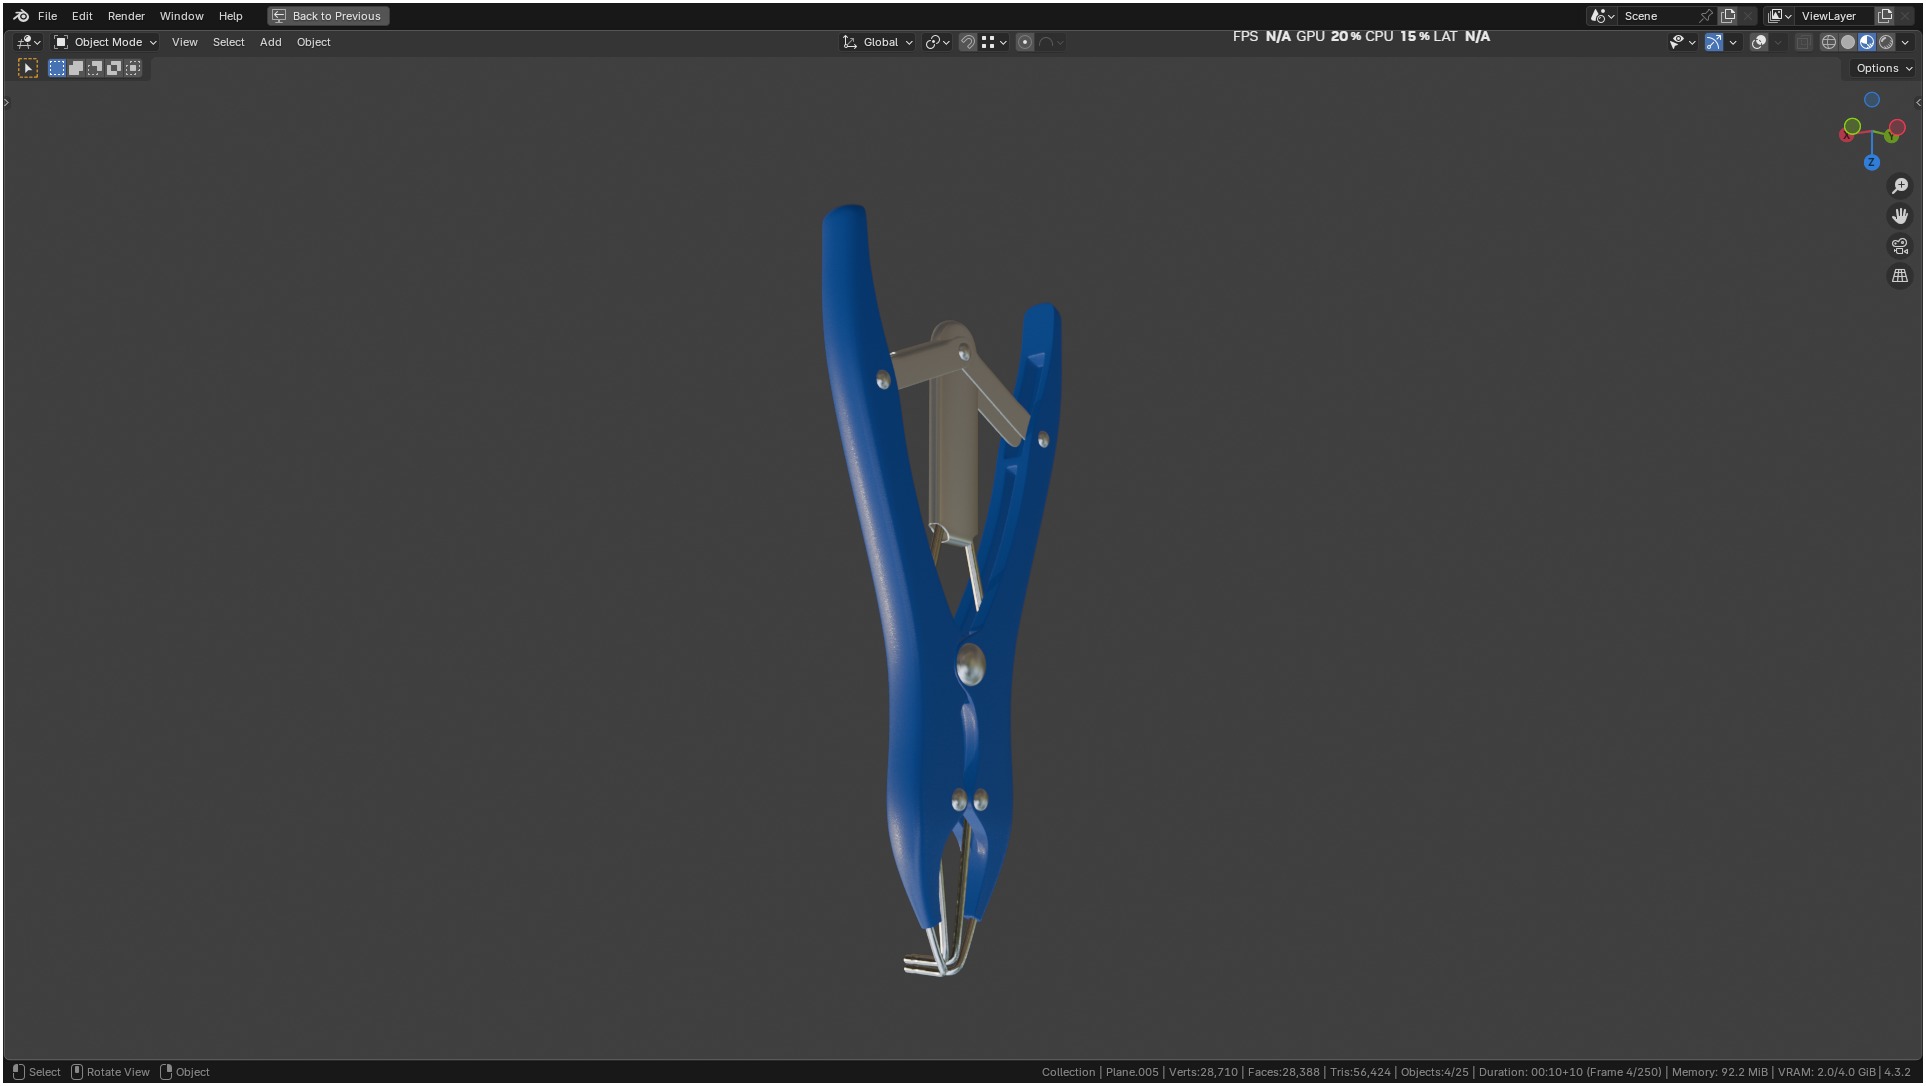
Task: Open the editor type selector
Action: pos(28,42)
